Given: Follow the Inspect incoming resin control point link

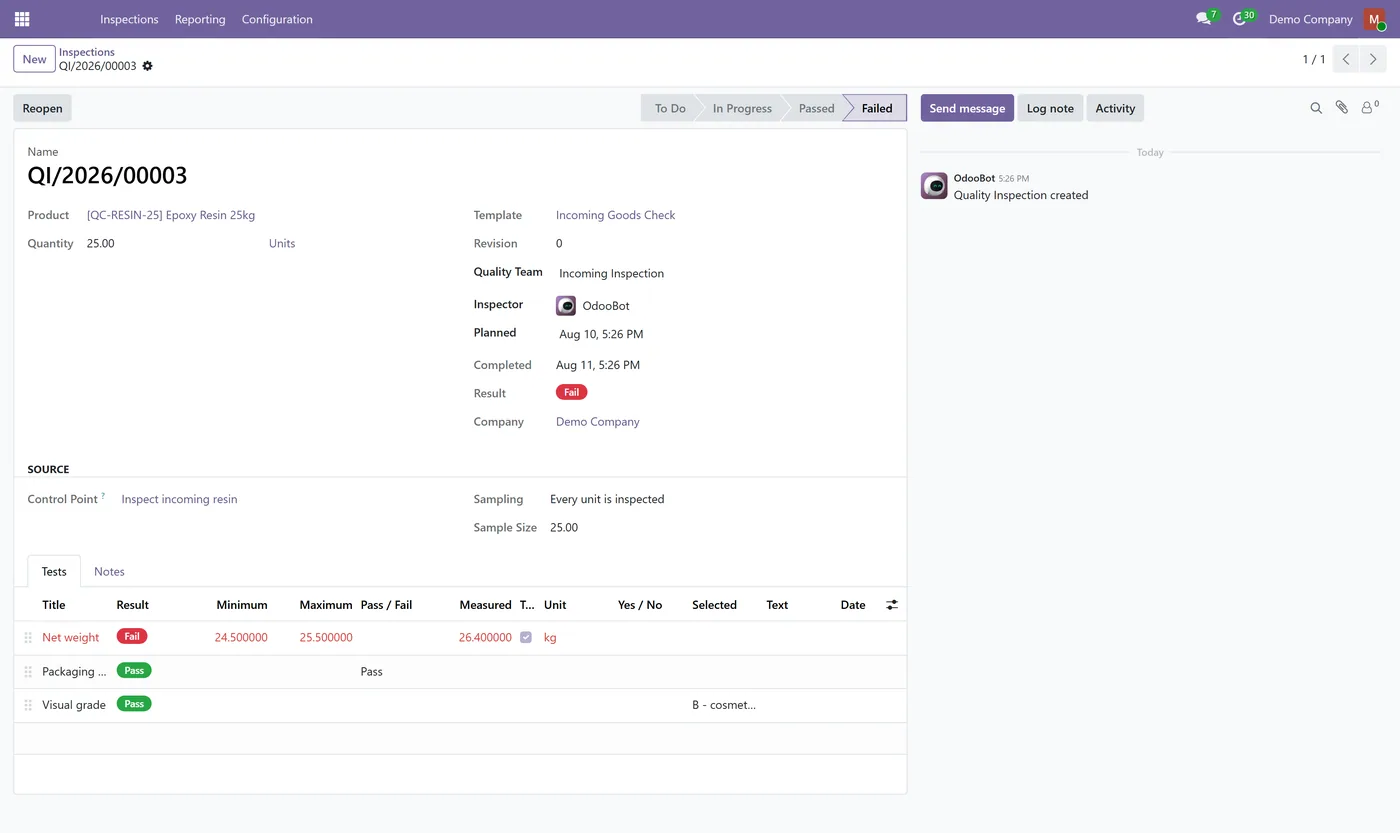Looking at the screenshot, I should pyautogui.click(x=179, y=499).
